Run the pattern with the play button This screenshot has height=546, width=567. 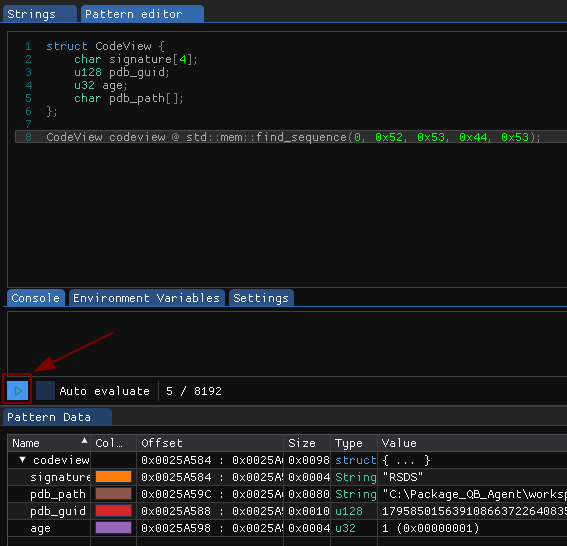(17, 391)
